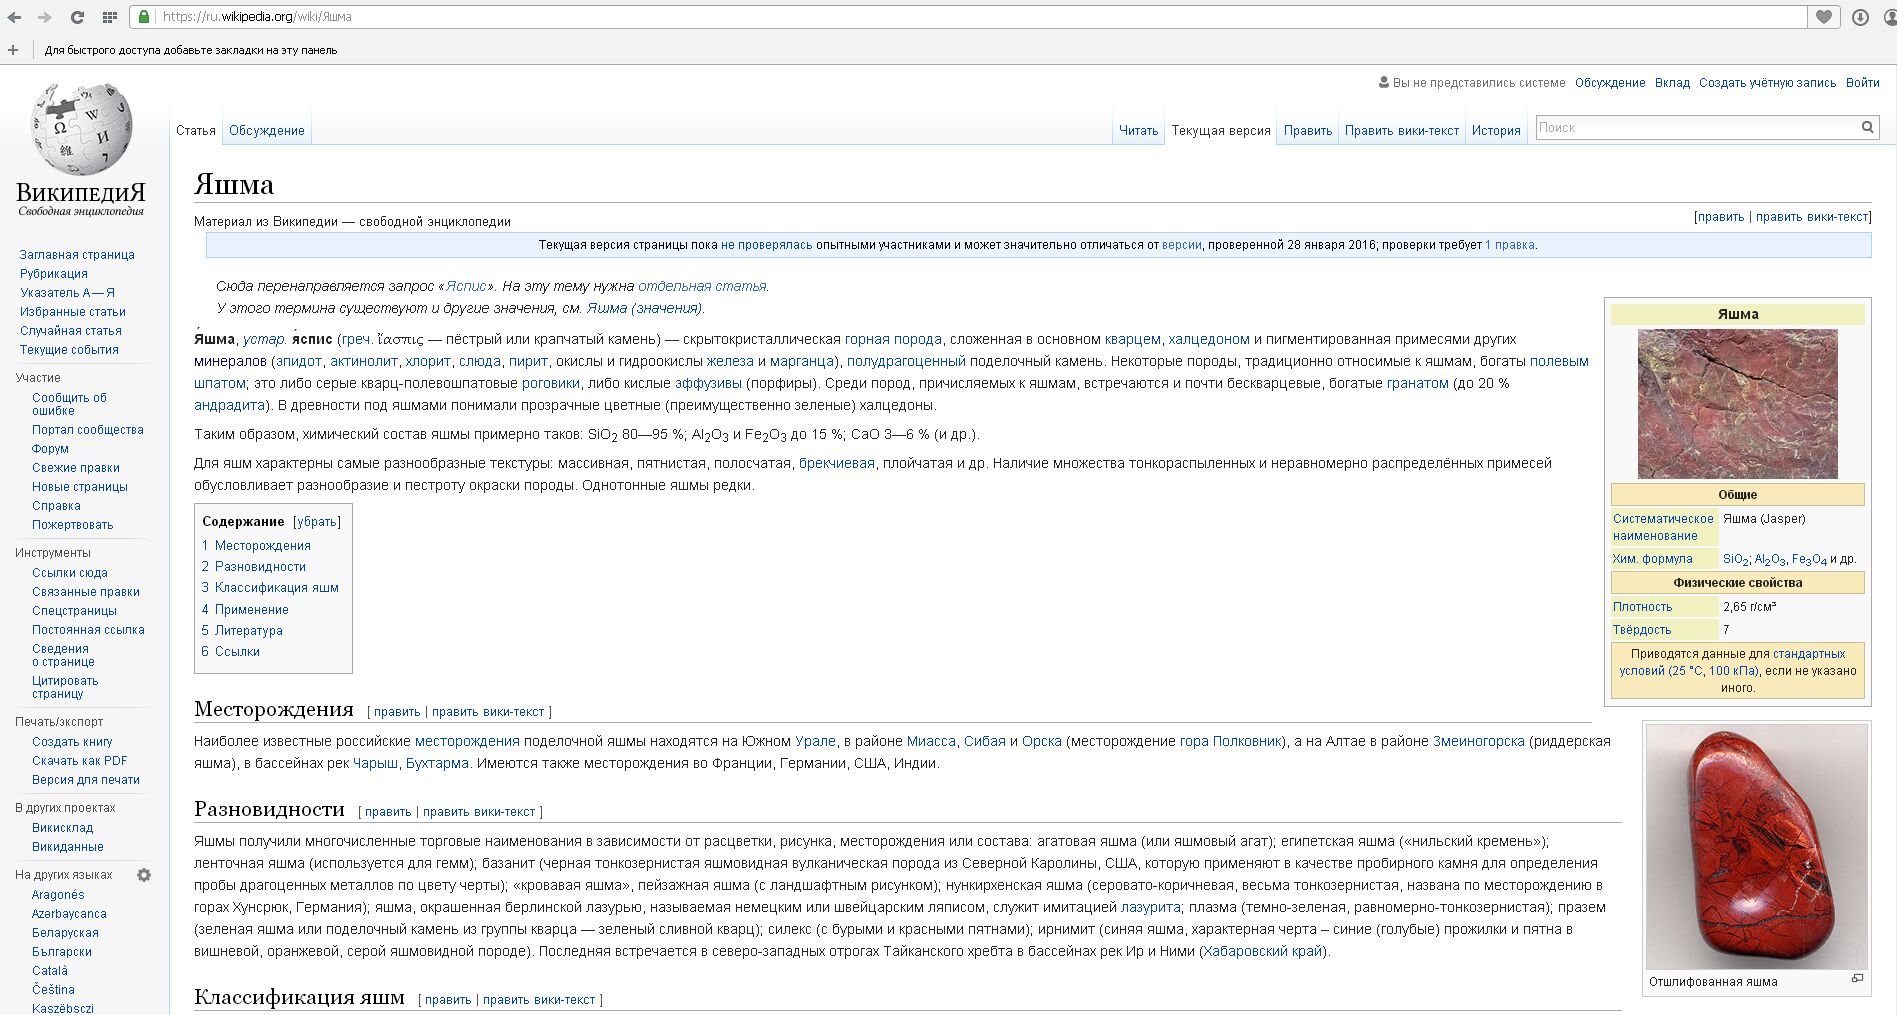Click the browser back arrow
Viewport: 1897px width, 1015px height.
(x=14, y=17)
